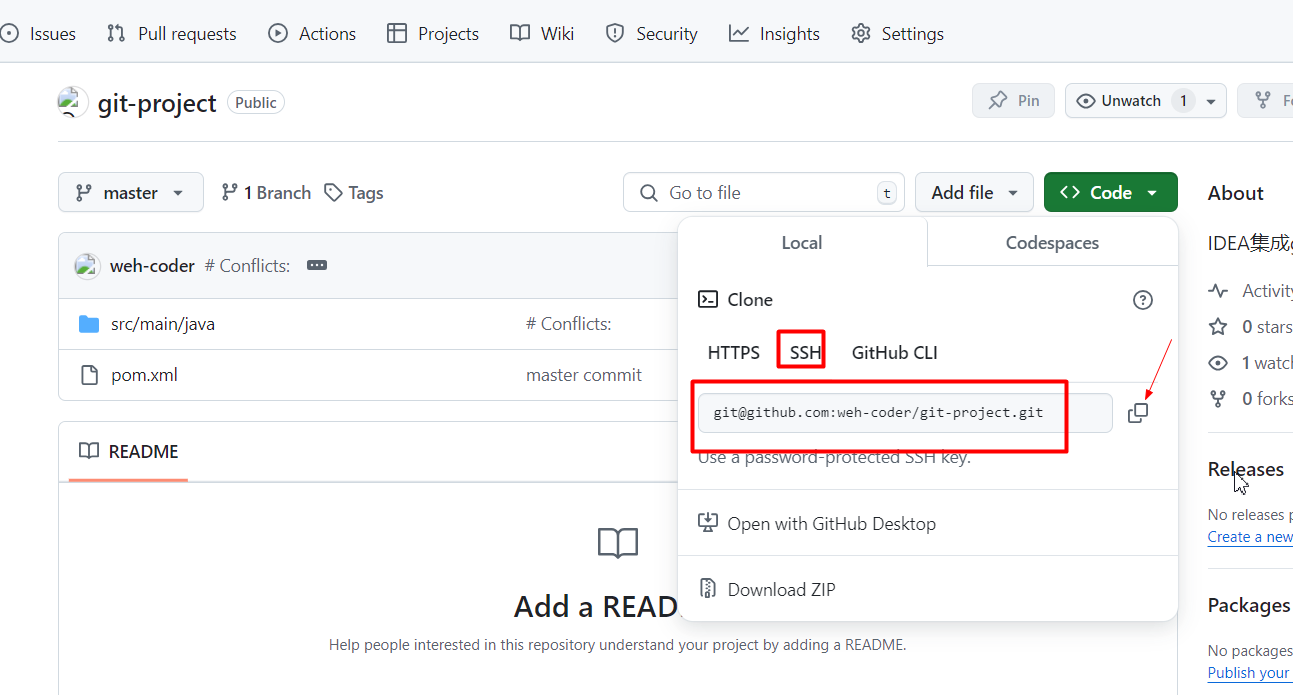Screen dimensions: 1293x695
Task: Open the Issues tab
Action: pos(38,33)
